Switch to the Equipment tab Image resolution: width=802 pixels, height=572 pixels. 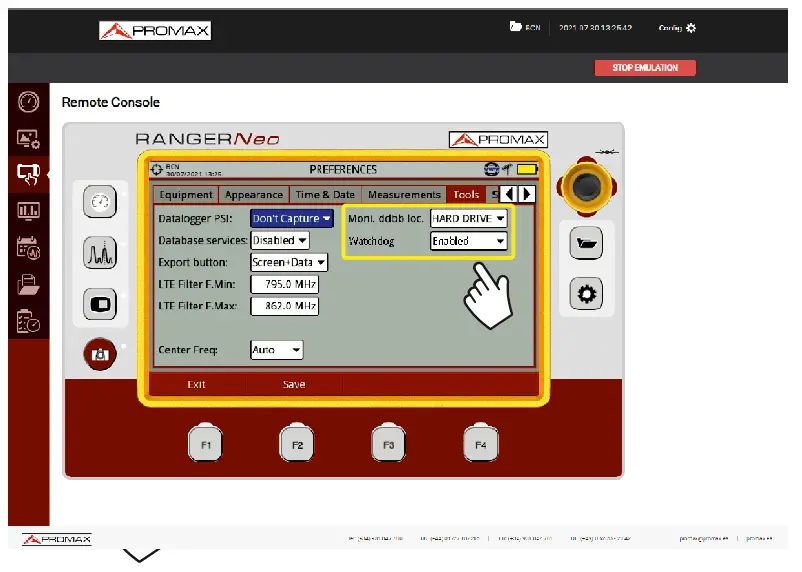coord(186,194)
